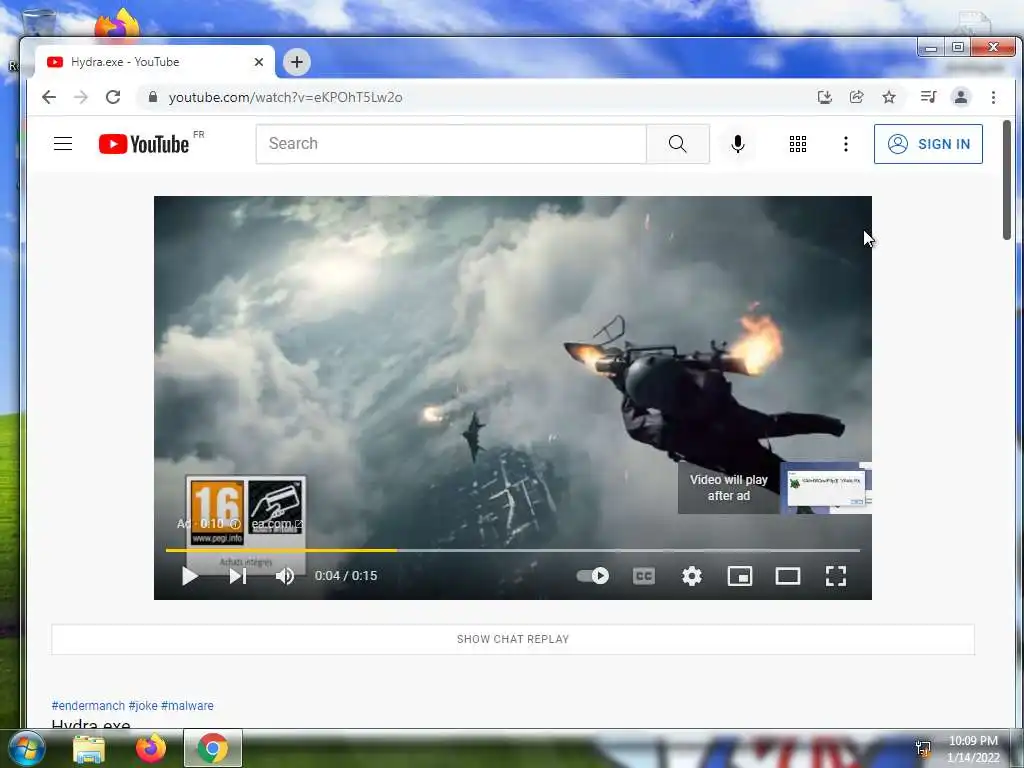Open the ea.com ad link
Screen dimensions: 1024x768
(276, 524)
